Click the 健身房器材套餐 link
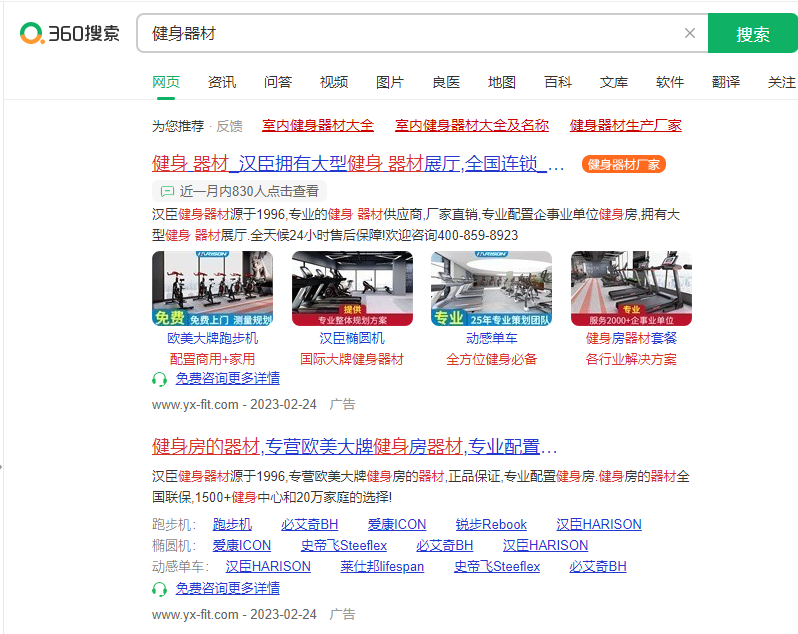The height and width of the screenshot is (634, 798). pos(631,338)
